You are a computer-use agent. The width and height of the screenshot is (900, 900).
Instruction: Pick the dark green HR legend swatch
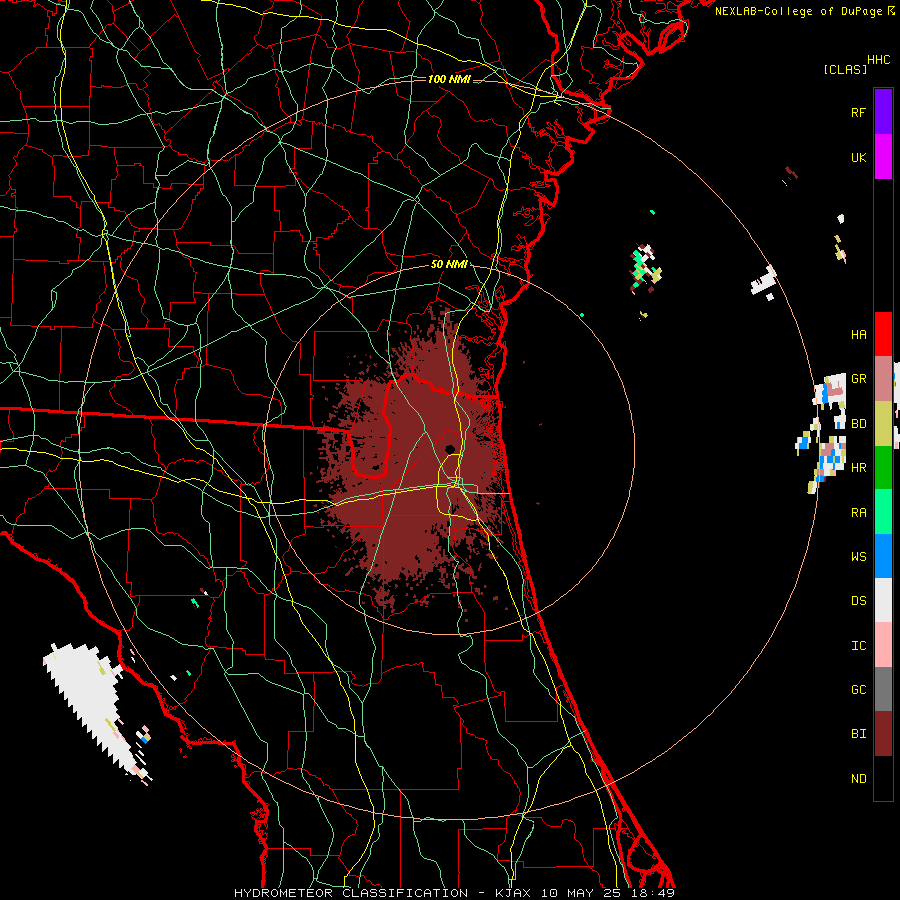[x=883, y=467]
